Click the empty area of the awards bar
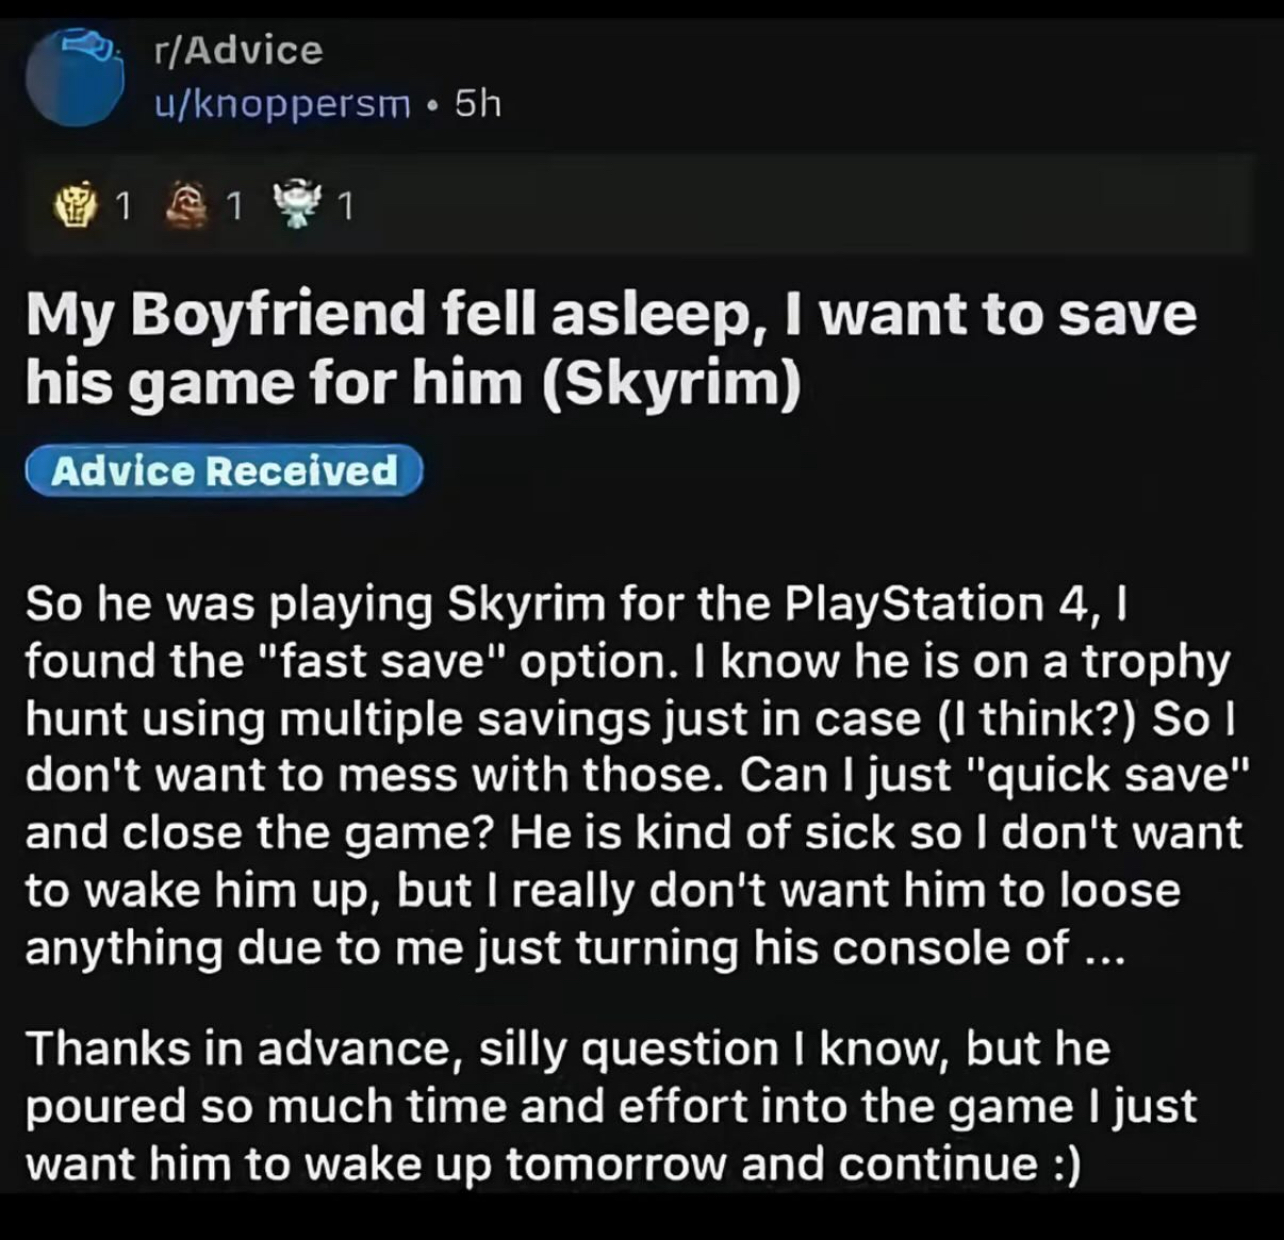The height and width of the screenshot is (1240, 1284). [800, 206]
